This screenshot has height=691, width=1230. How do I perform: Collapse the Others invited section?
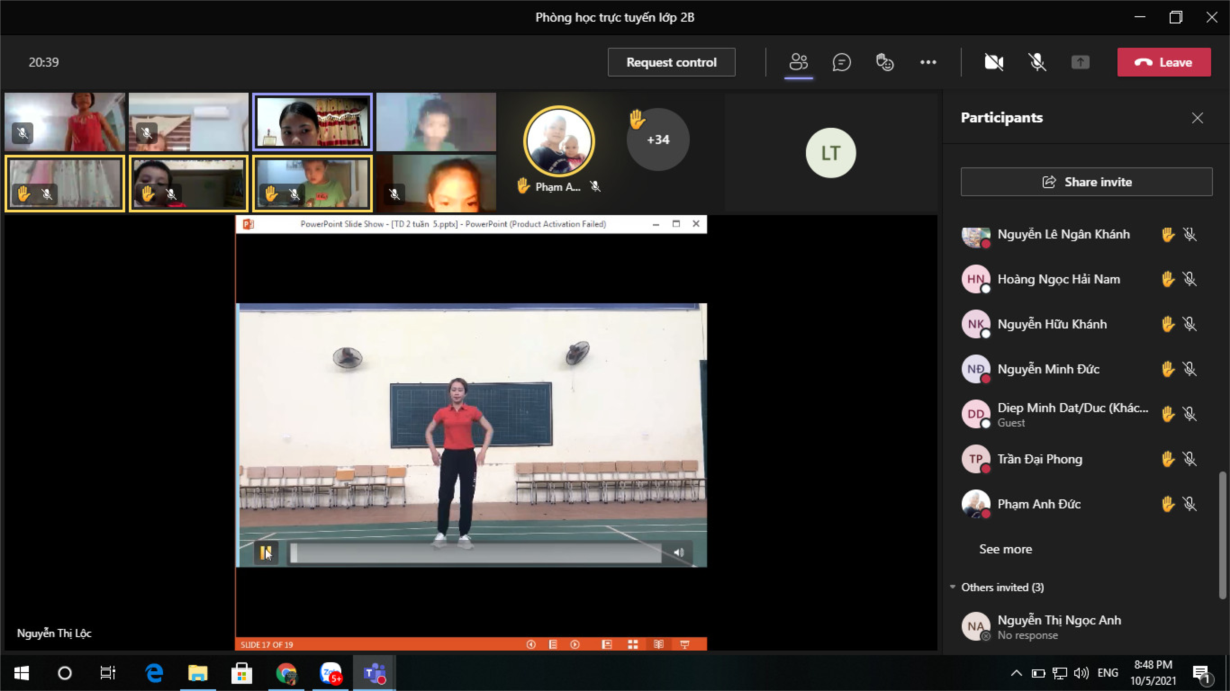tap(953, 587)
